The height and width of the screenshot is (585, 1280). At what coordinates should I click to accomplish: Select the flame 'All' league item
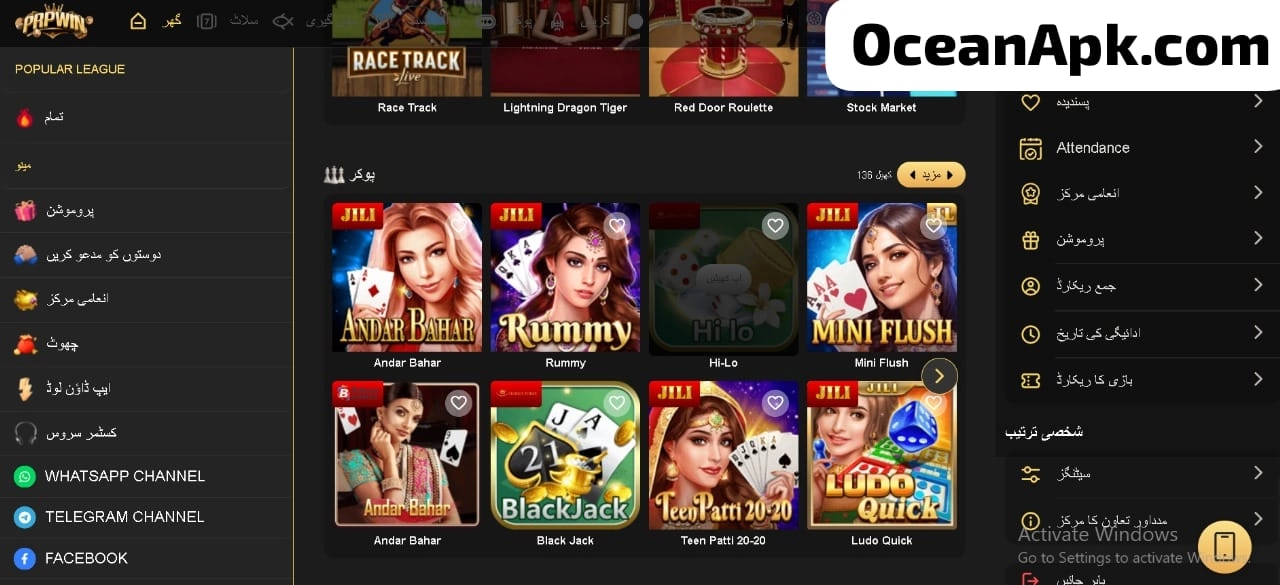click(x=146, y=117)
